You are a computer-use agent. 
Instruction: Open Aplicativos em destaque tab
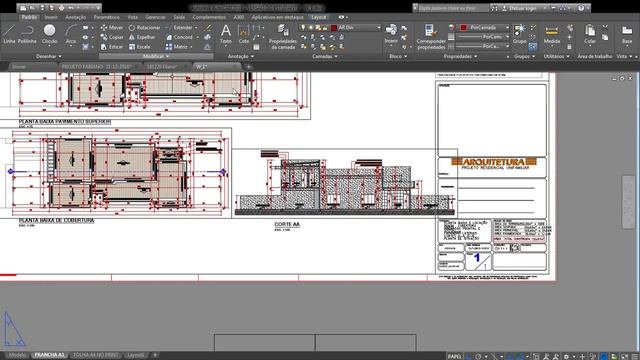coord(278,17)
